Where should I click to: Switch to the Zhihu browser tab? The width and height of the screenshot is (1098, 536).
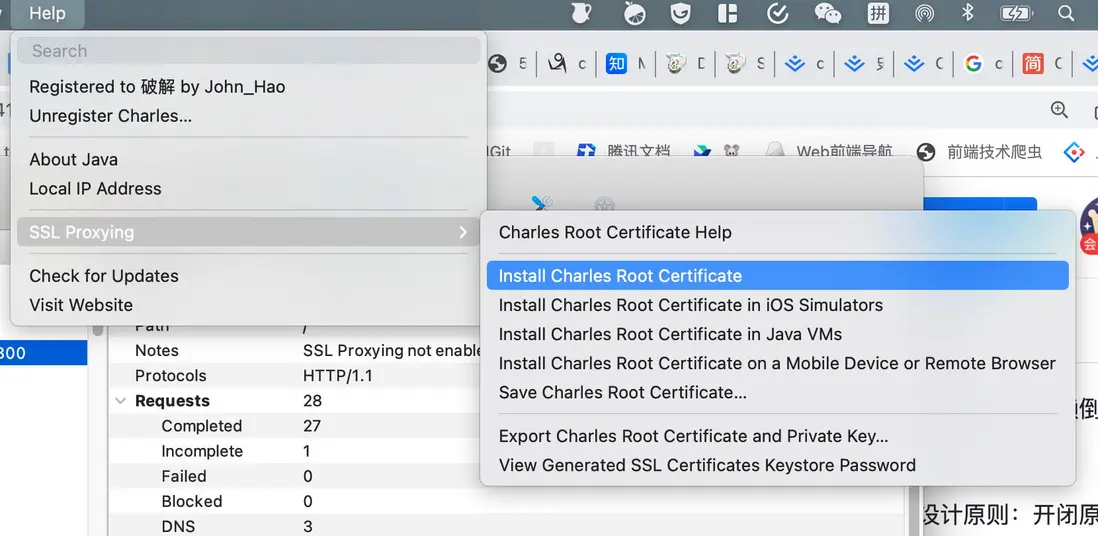tap(616, 64)
